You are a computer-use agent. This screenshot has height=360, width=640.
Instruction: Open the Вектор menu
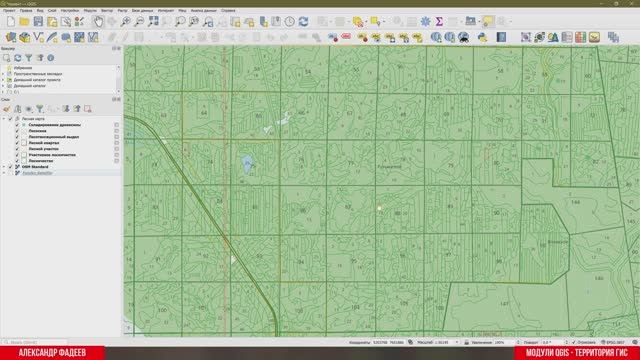107,11
